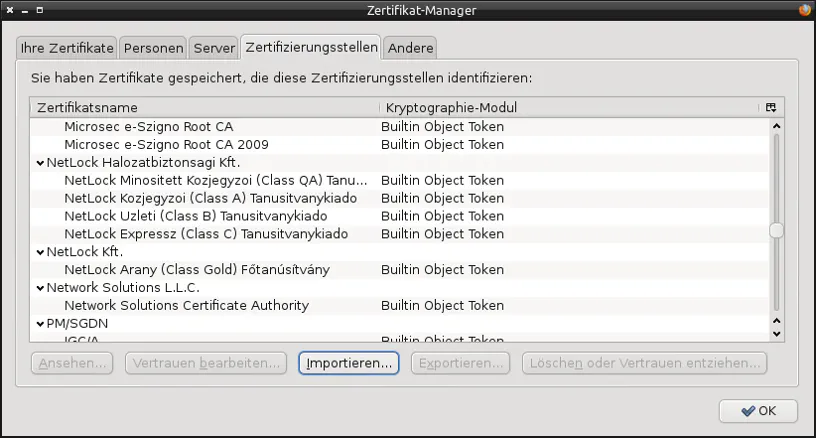Confirm with the OK button
Screen dimensions: 816x438
tap(758, 411)
